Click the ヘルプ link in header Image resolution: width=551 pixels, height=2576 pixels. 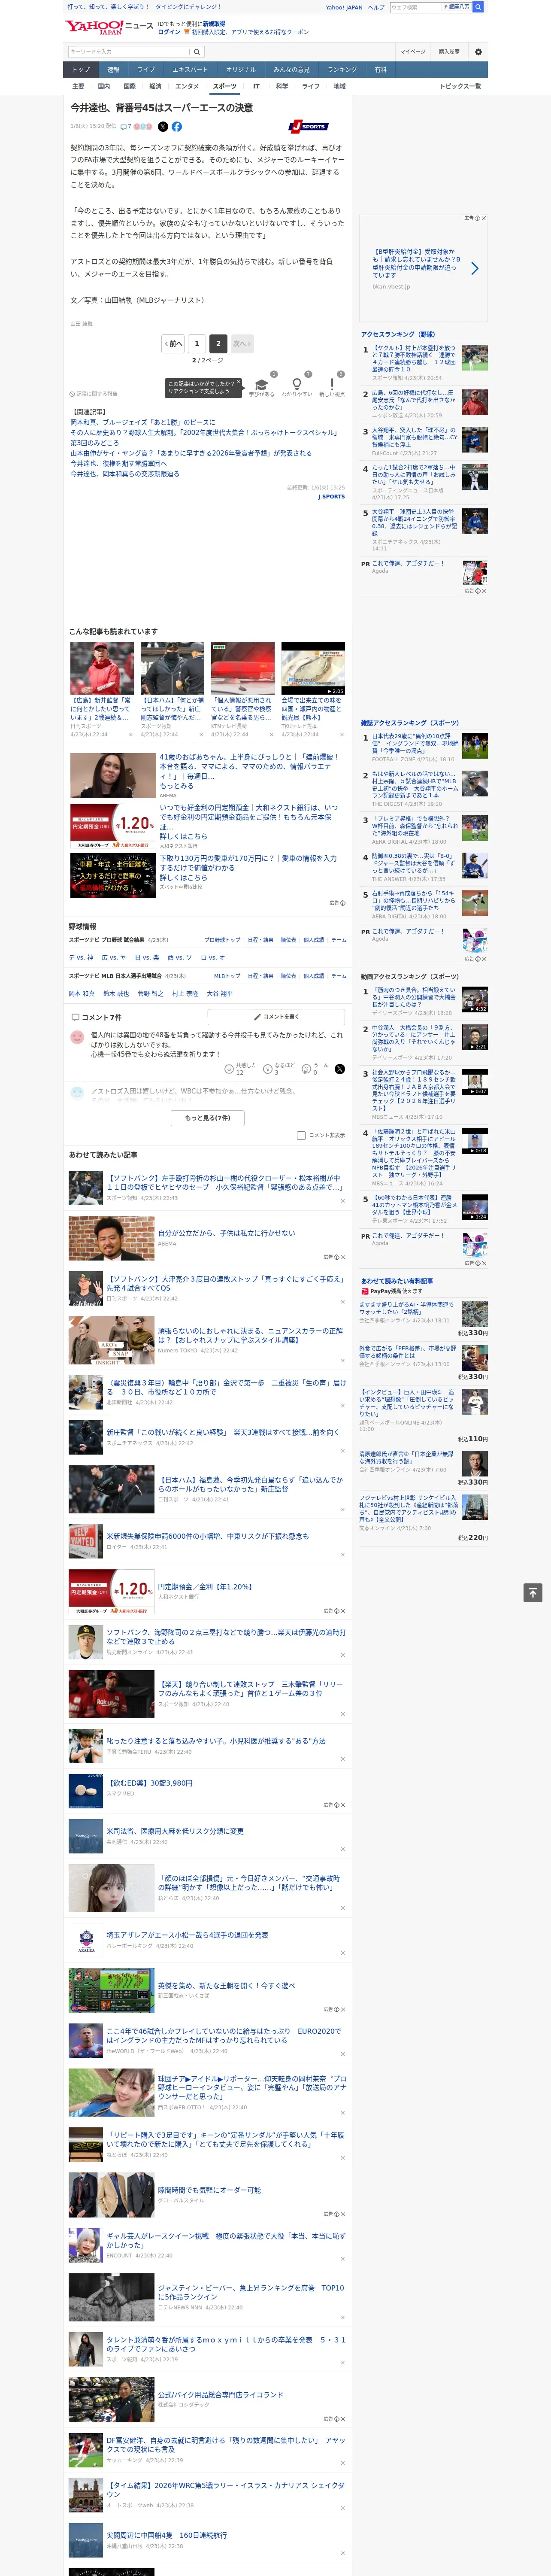pos(375,7)
